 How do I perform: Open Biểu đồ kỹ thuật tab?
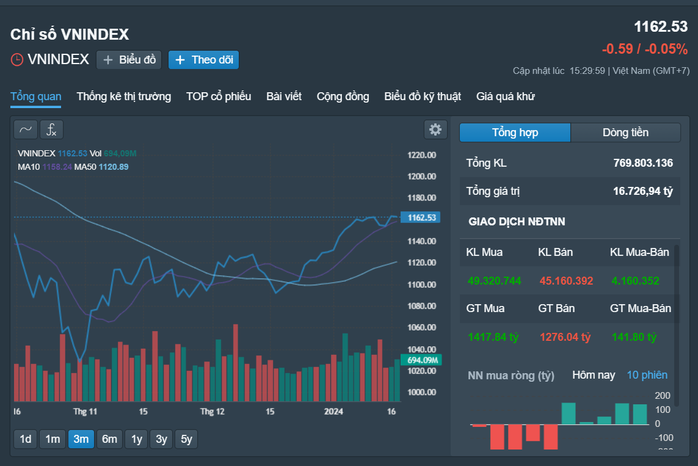click(x=422, y=97)
